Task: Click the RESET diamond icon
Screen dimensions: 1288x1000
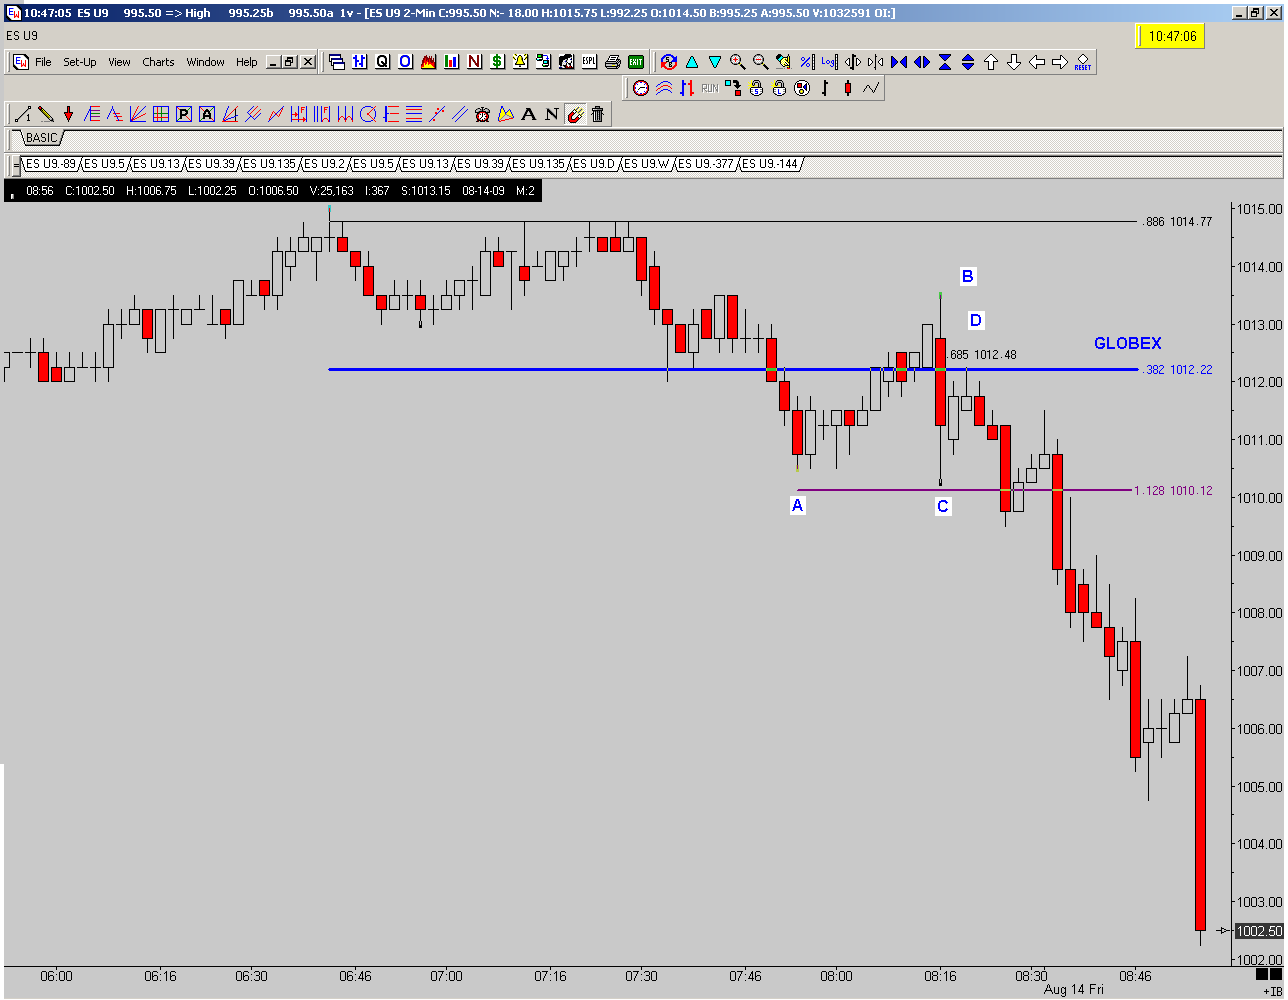Action: 1083,62
